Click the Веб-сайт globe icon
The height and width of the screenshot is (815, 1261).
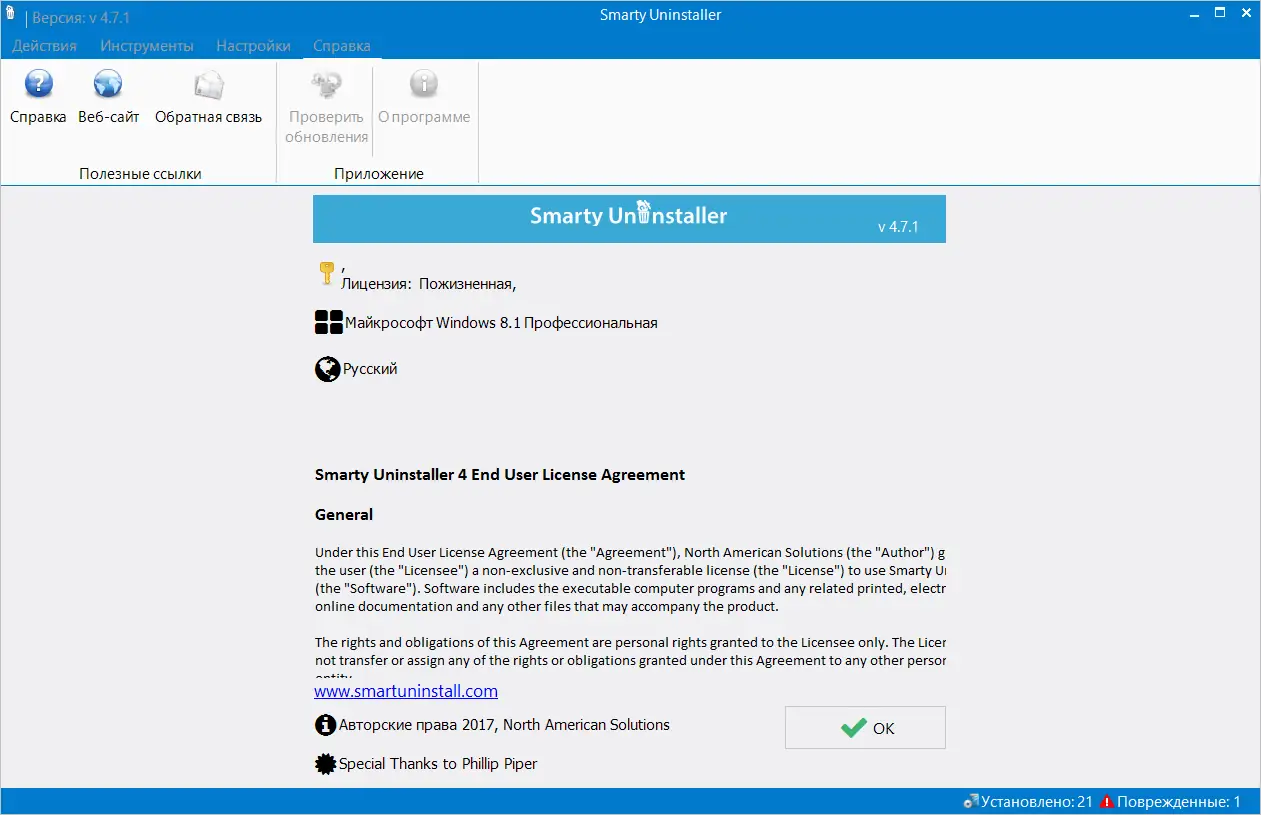(107, 86)
